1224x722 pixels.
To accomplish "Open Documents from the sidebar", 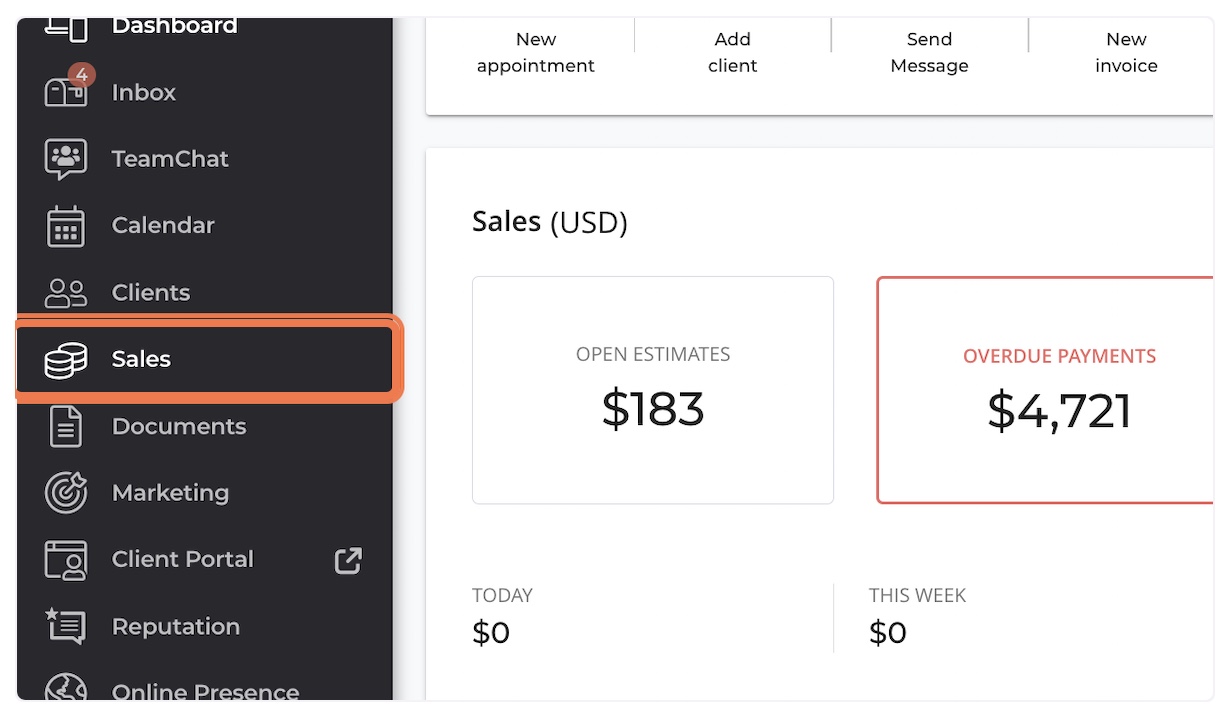I will [179, 427].
